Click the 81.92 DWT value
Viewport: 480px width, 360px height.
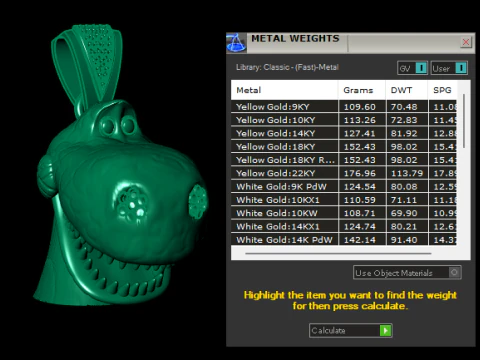pos(404,133)
